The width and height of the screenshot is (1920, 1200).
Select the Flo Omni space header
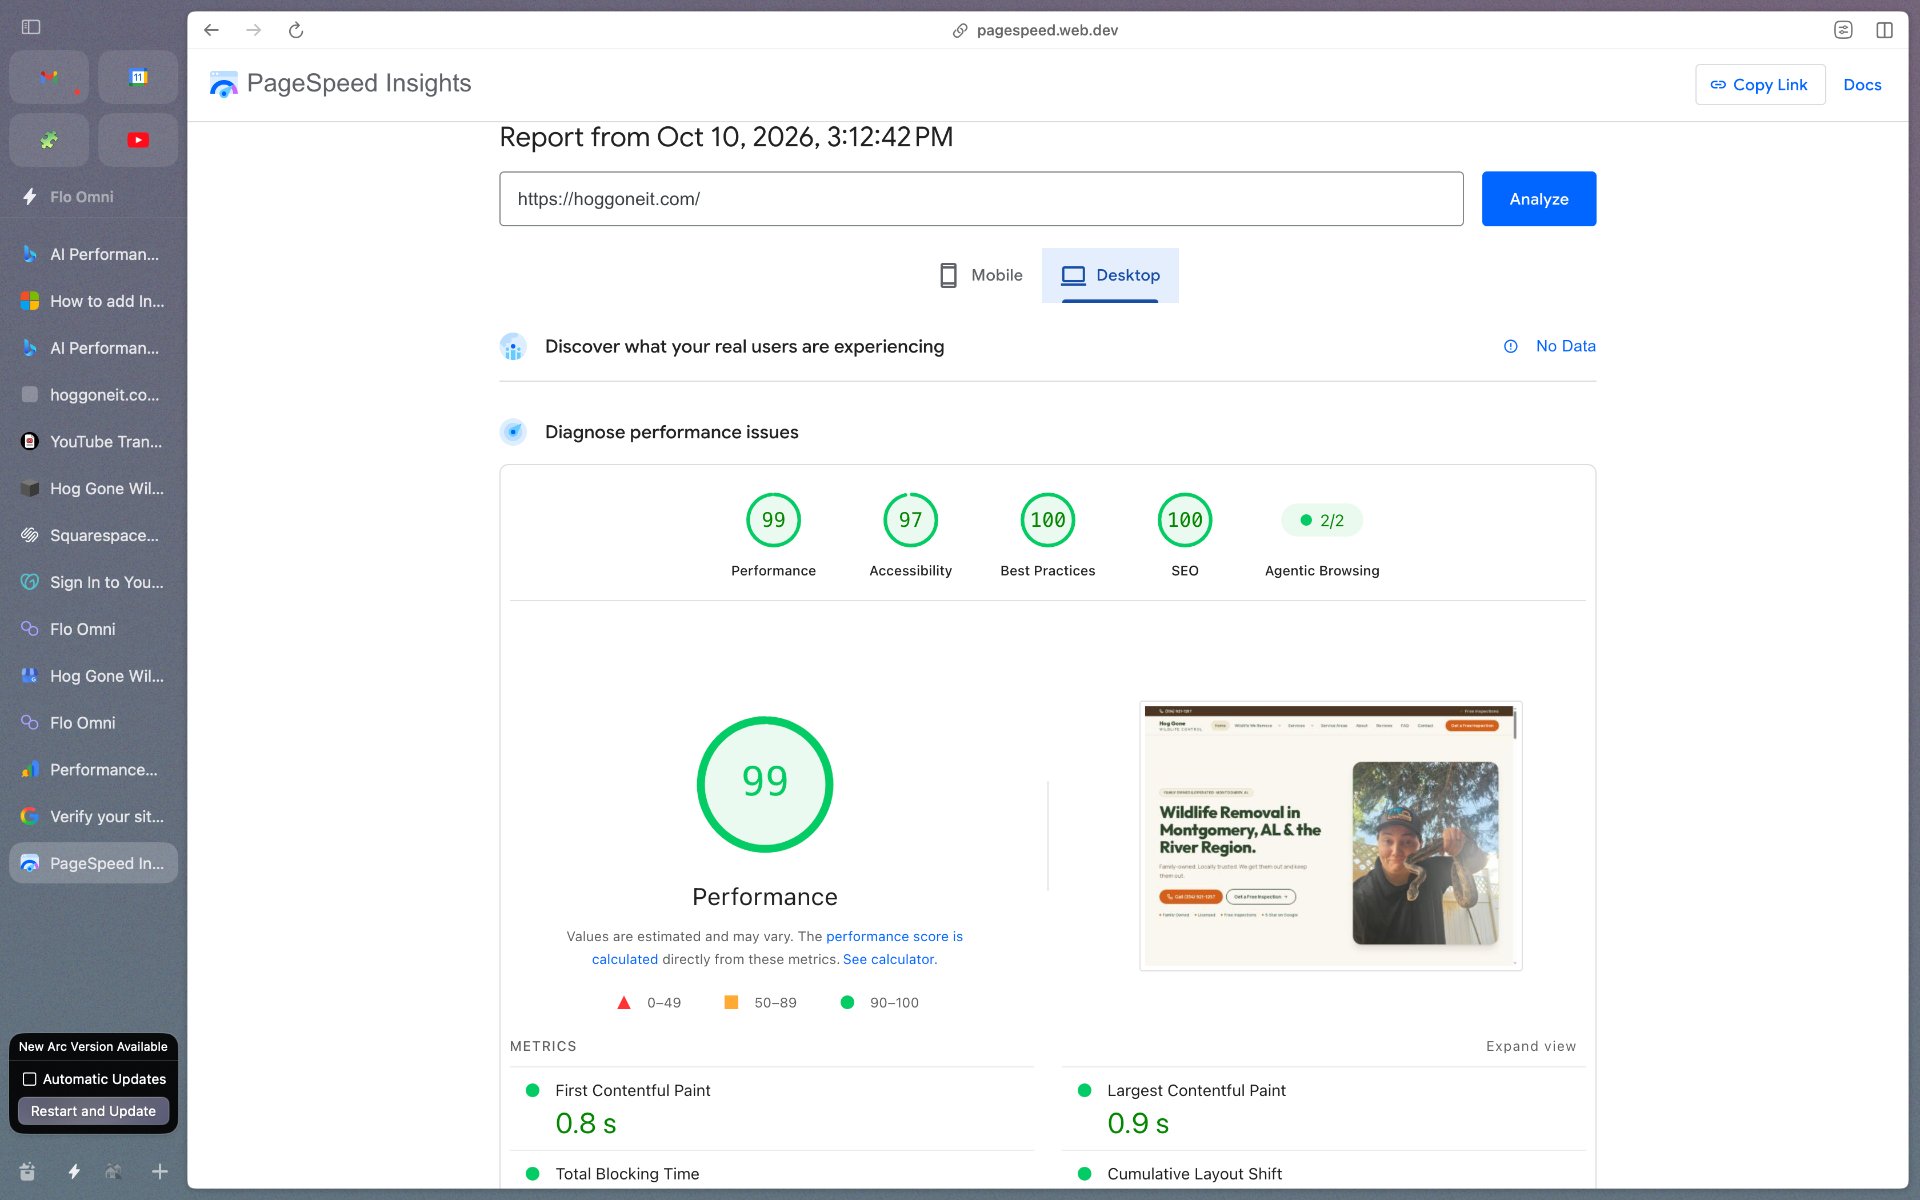click(x=82, y=197)
